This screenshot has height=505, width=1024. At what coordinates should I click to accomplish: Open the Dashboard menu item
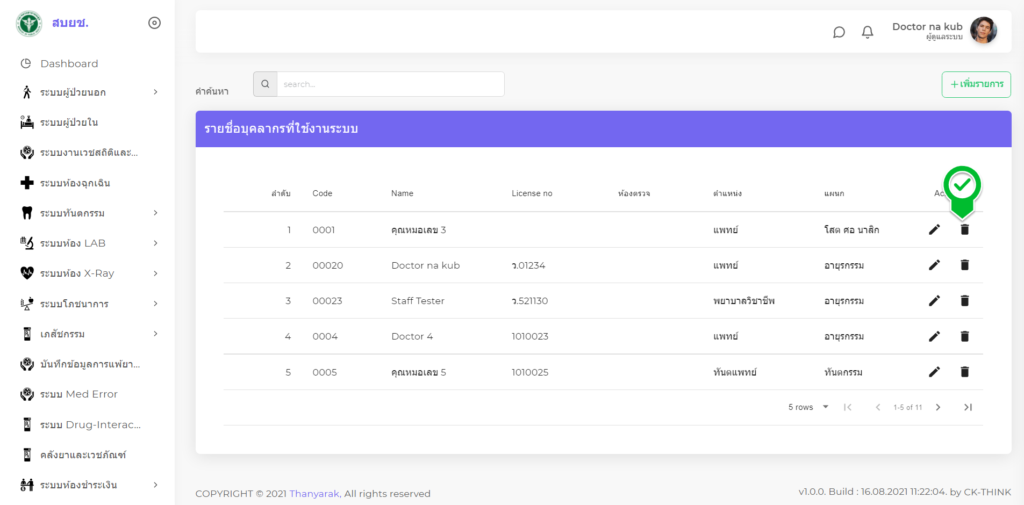click(68, 63)
